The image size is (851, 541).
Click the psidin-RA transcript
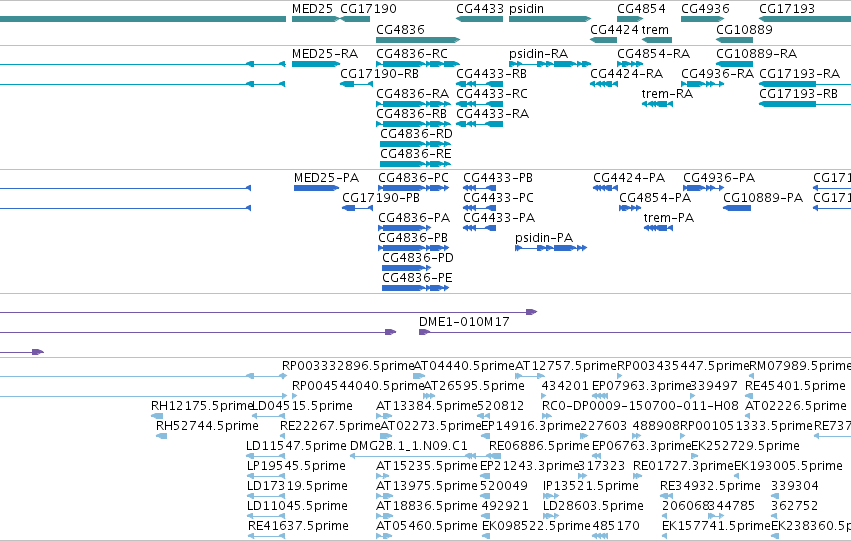550,64
